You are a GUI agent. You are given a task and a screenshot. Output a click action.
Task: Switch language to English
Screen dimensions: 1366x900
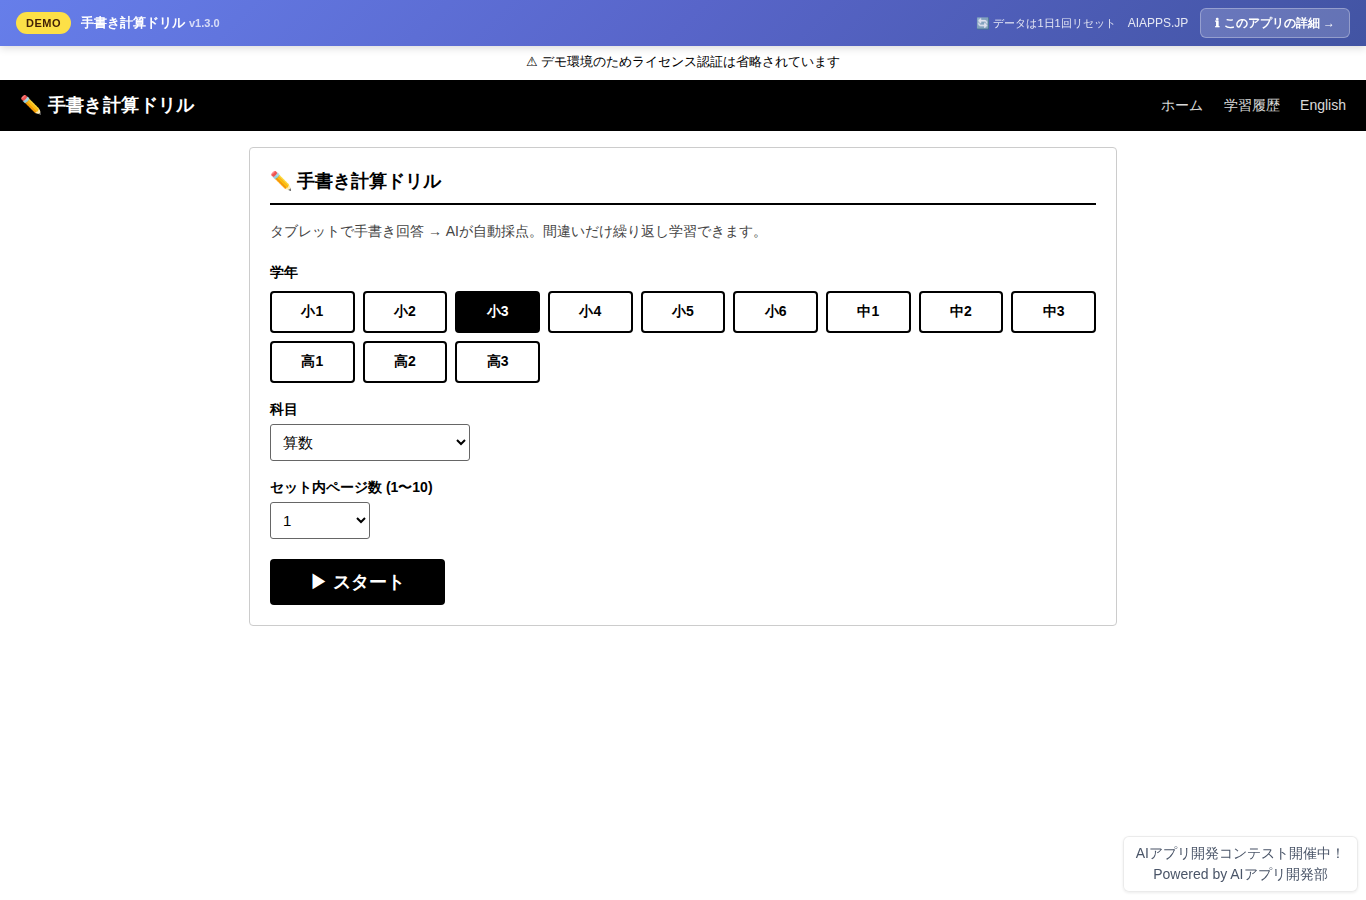pos(1323,105)
